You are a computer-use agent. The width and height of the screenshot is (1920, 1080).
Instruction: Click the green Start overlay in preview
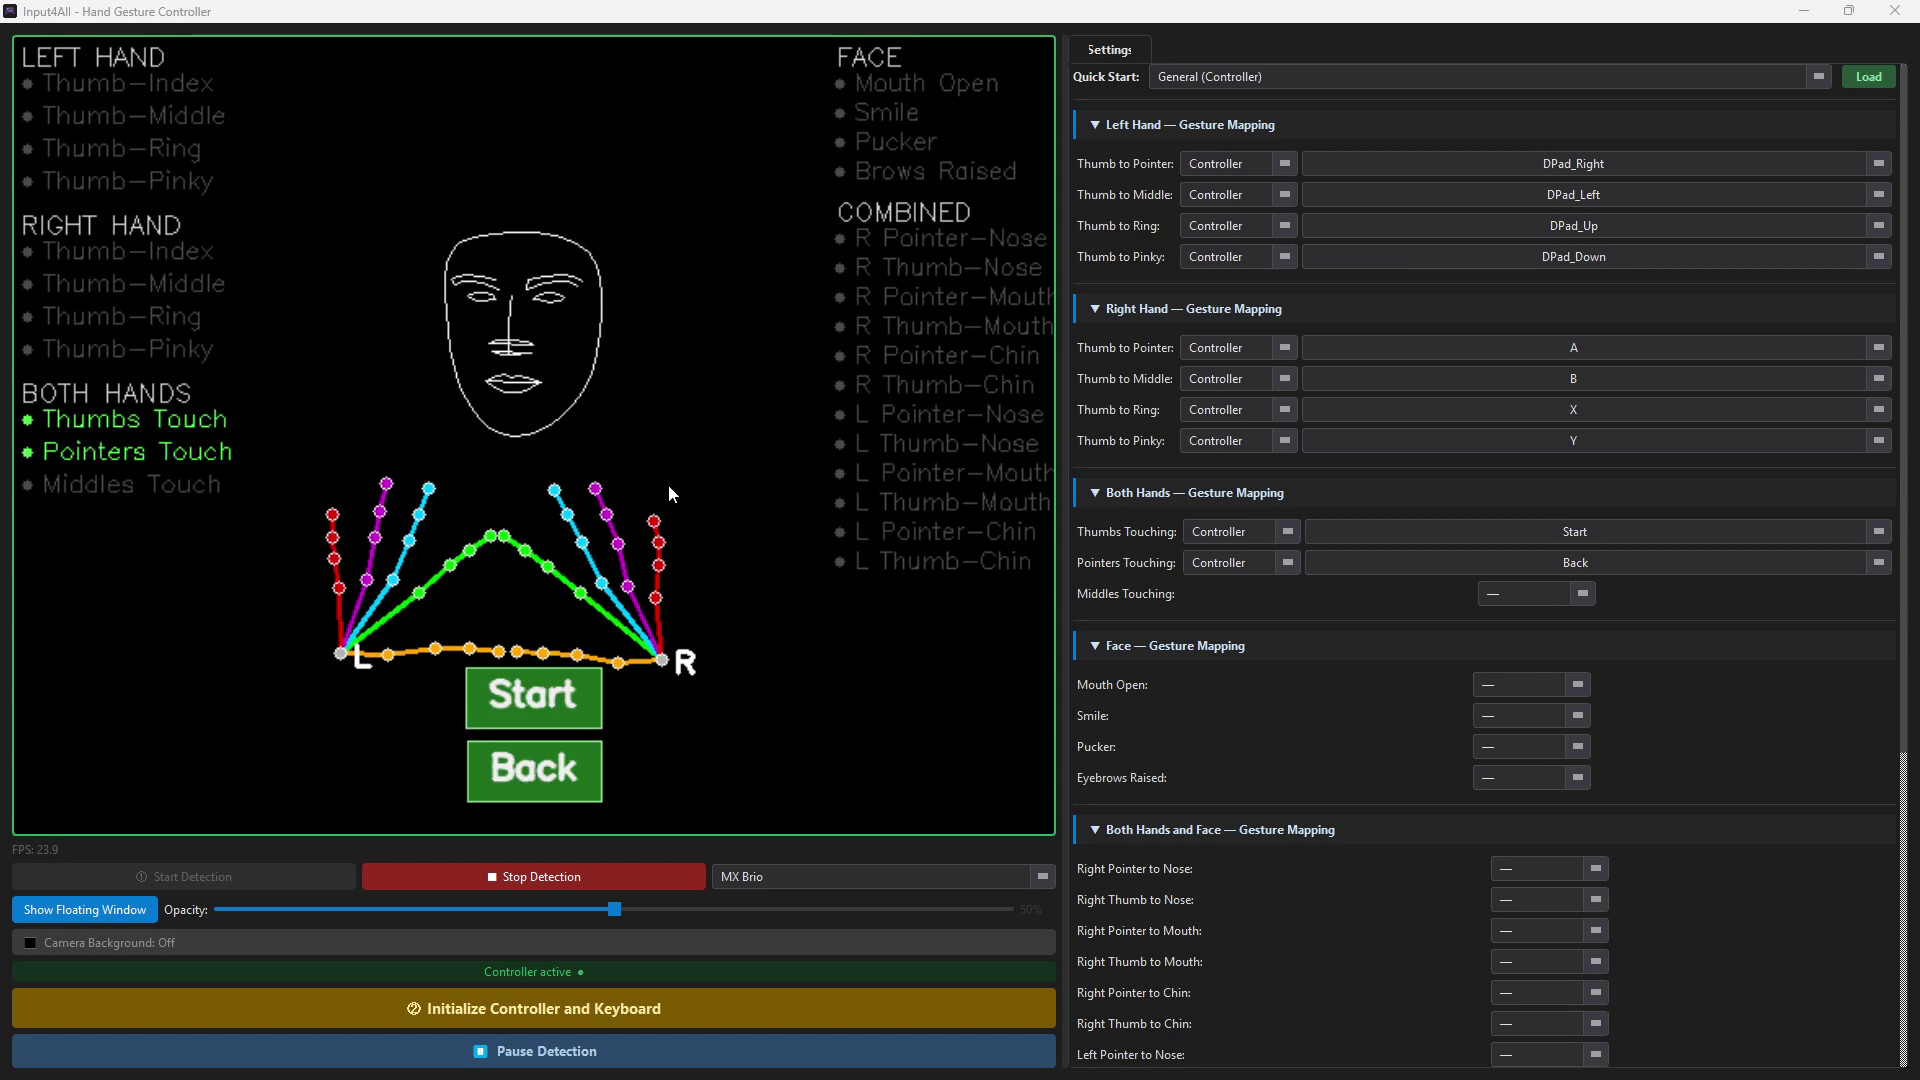tap(534, 697)
